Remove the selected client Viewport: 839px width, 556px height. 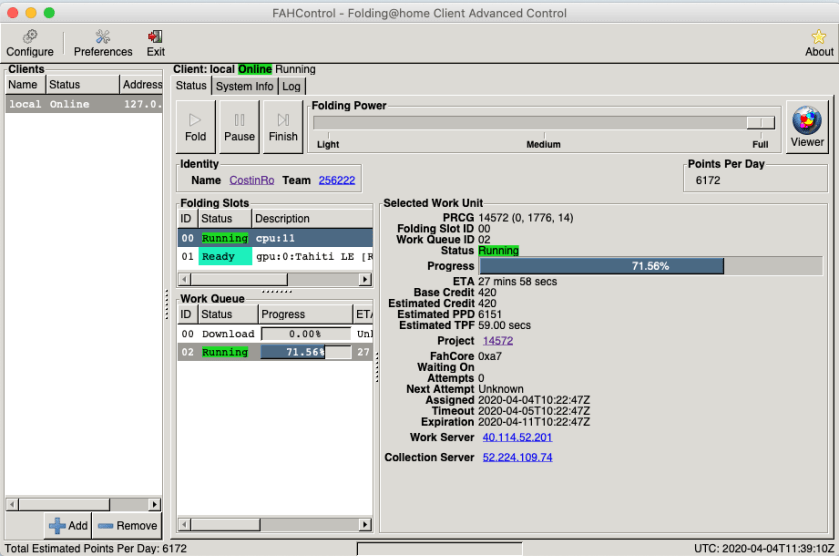127,525
